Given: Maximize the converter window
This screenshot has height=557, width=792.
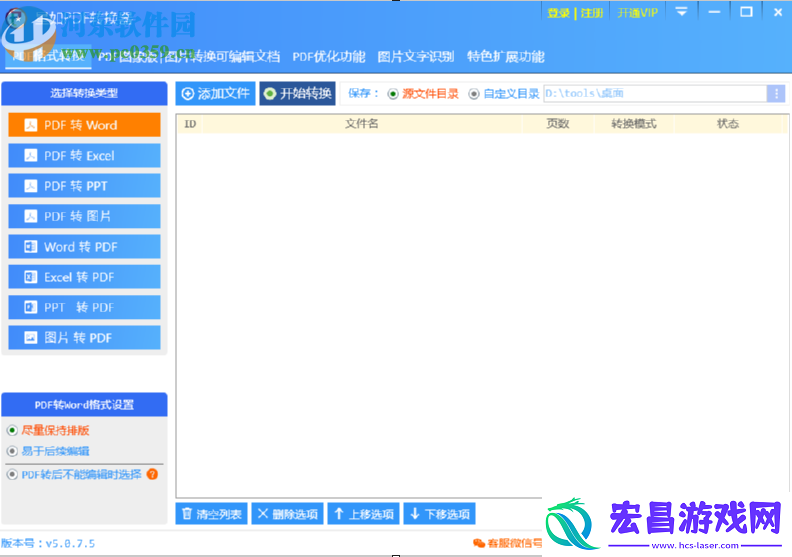Looking at the screenshot, I should coord(747,12).
